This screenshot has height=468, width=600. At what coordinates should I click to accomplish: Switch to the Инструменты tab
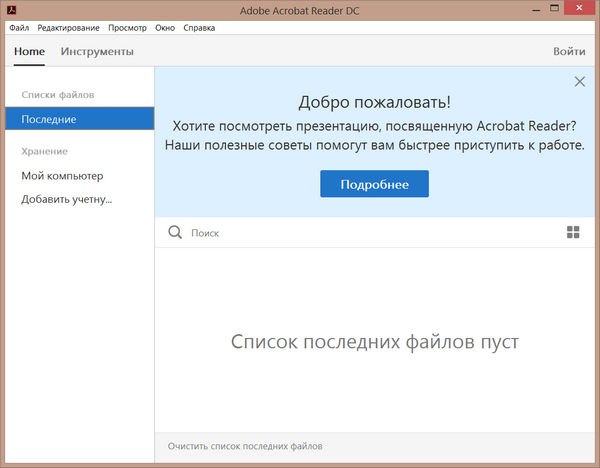click(x=97, y=51)
